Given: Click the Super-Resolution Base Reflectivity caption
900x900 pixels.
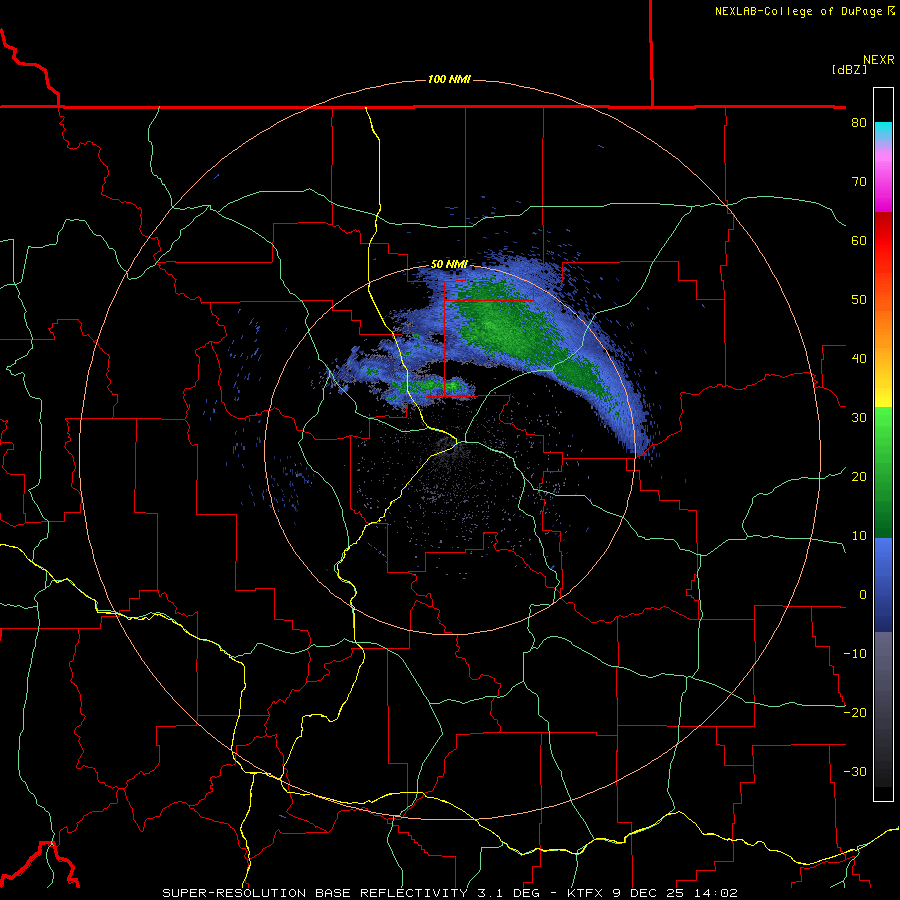Looking at the screenshot, I should (315, 893).
